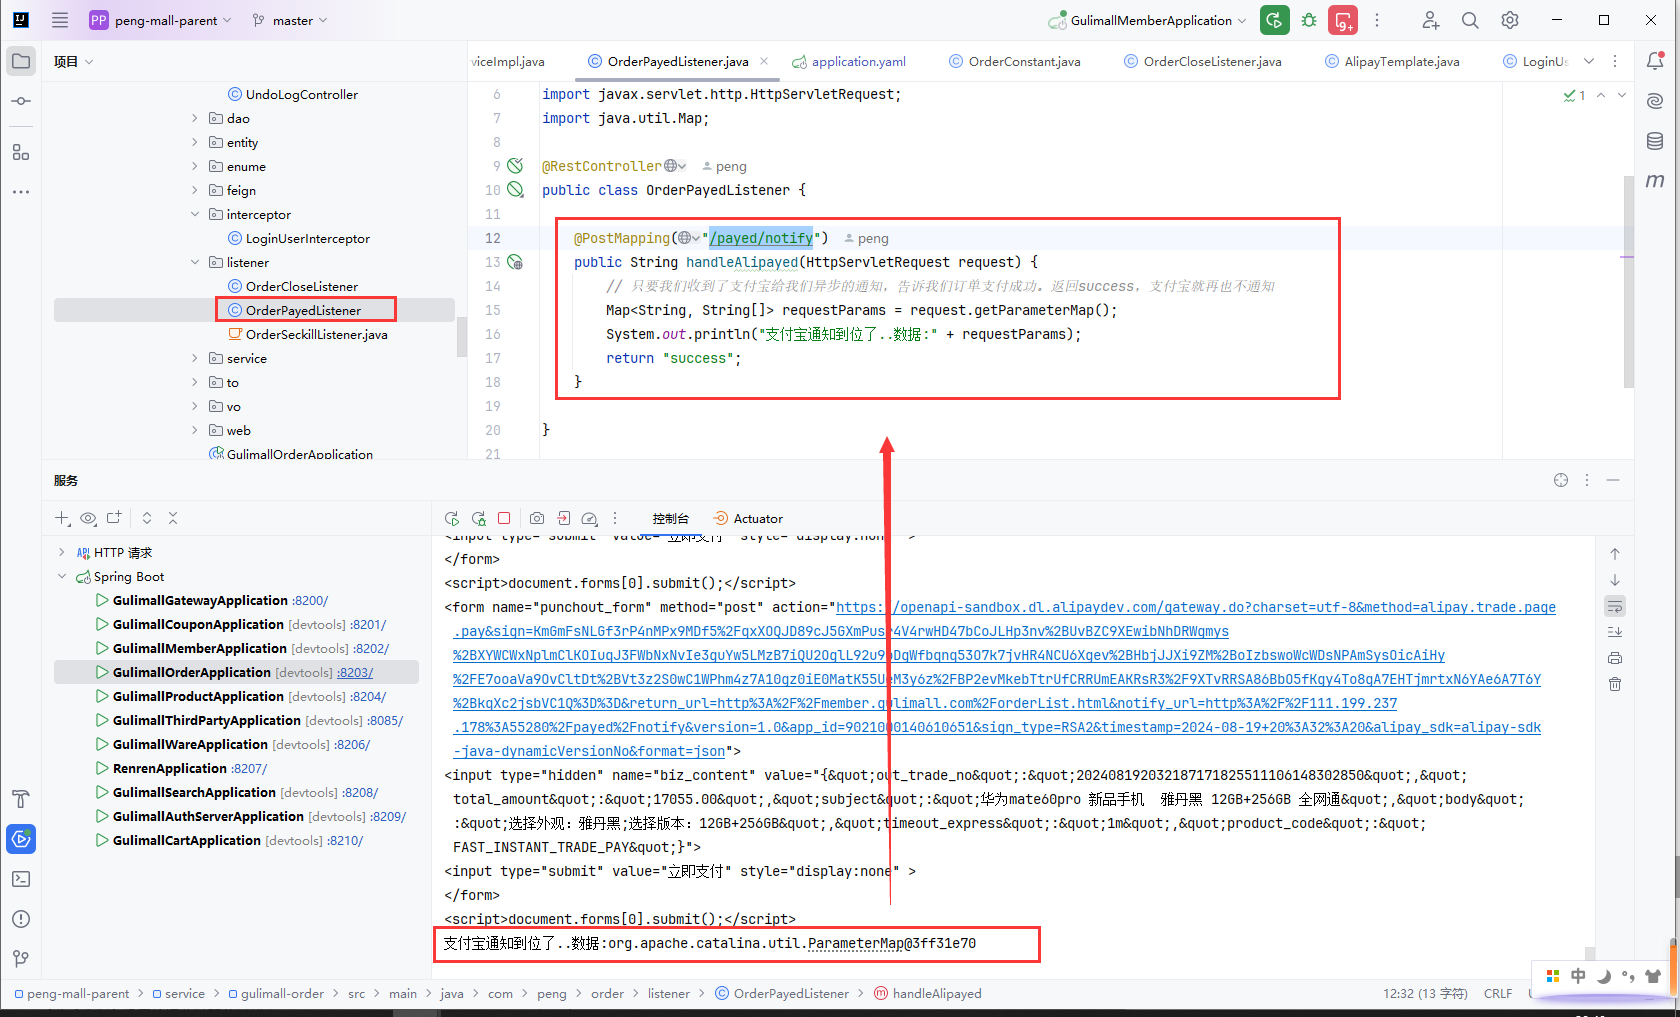Click gutter run icon on line 13
This screenshot has width=1680, height=1017.
pyautogui.click(x=515, y=262)
